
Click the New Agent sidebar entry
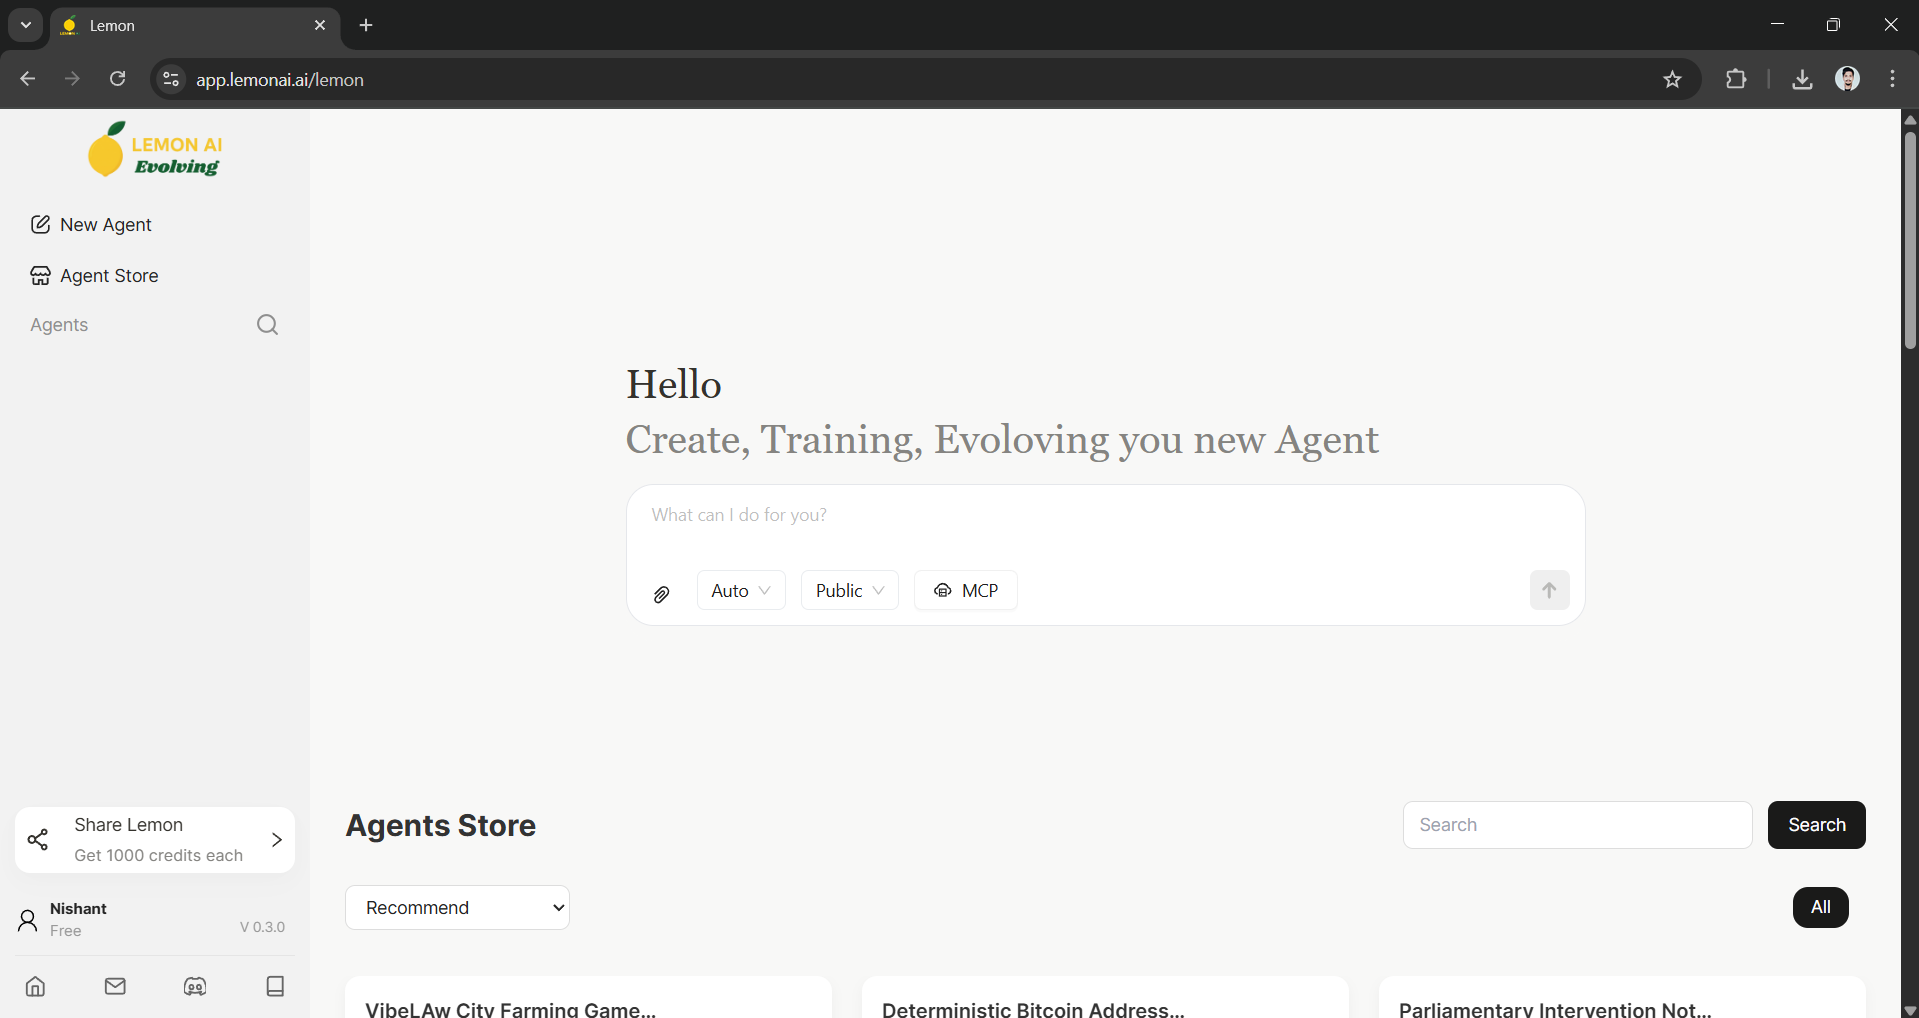click(105, 224)
